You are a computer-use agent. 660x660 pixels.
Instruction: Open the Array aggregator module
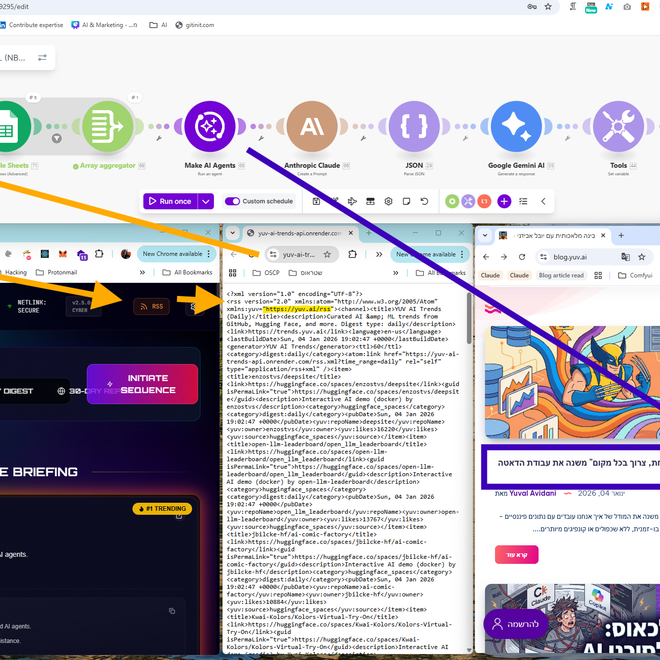point(107,127)
